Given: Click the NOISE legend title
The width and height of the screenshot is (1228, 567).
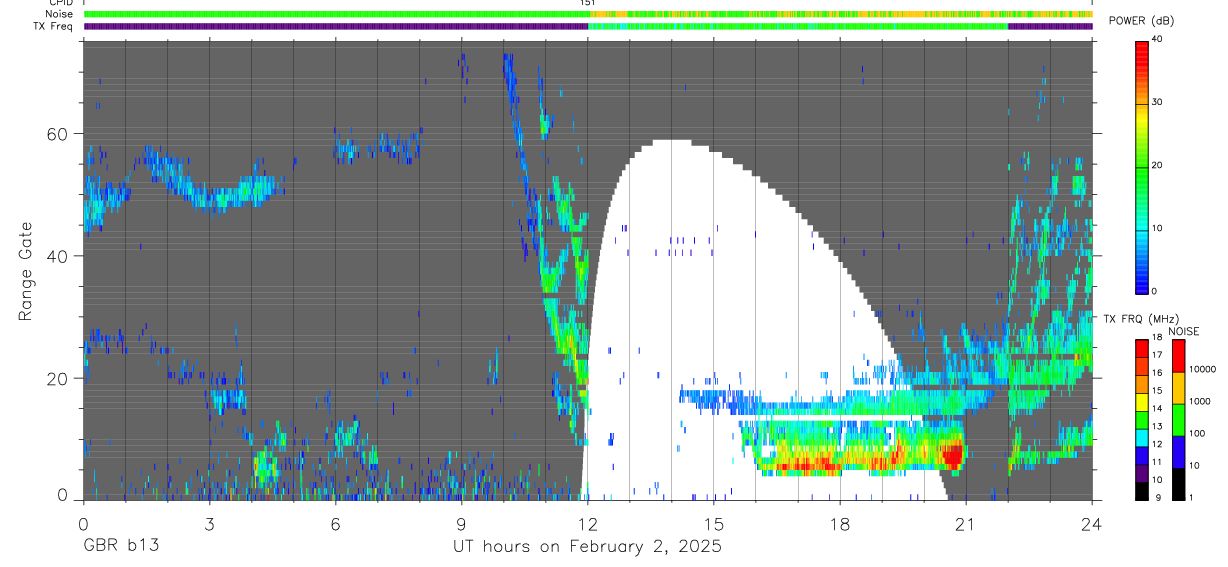Looking at the screenshot, I should (x=1184, y=331).
